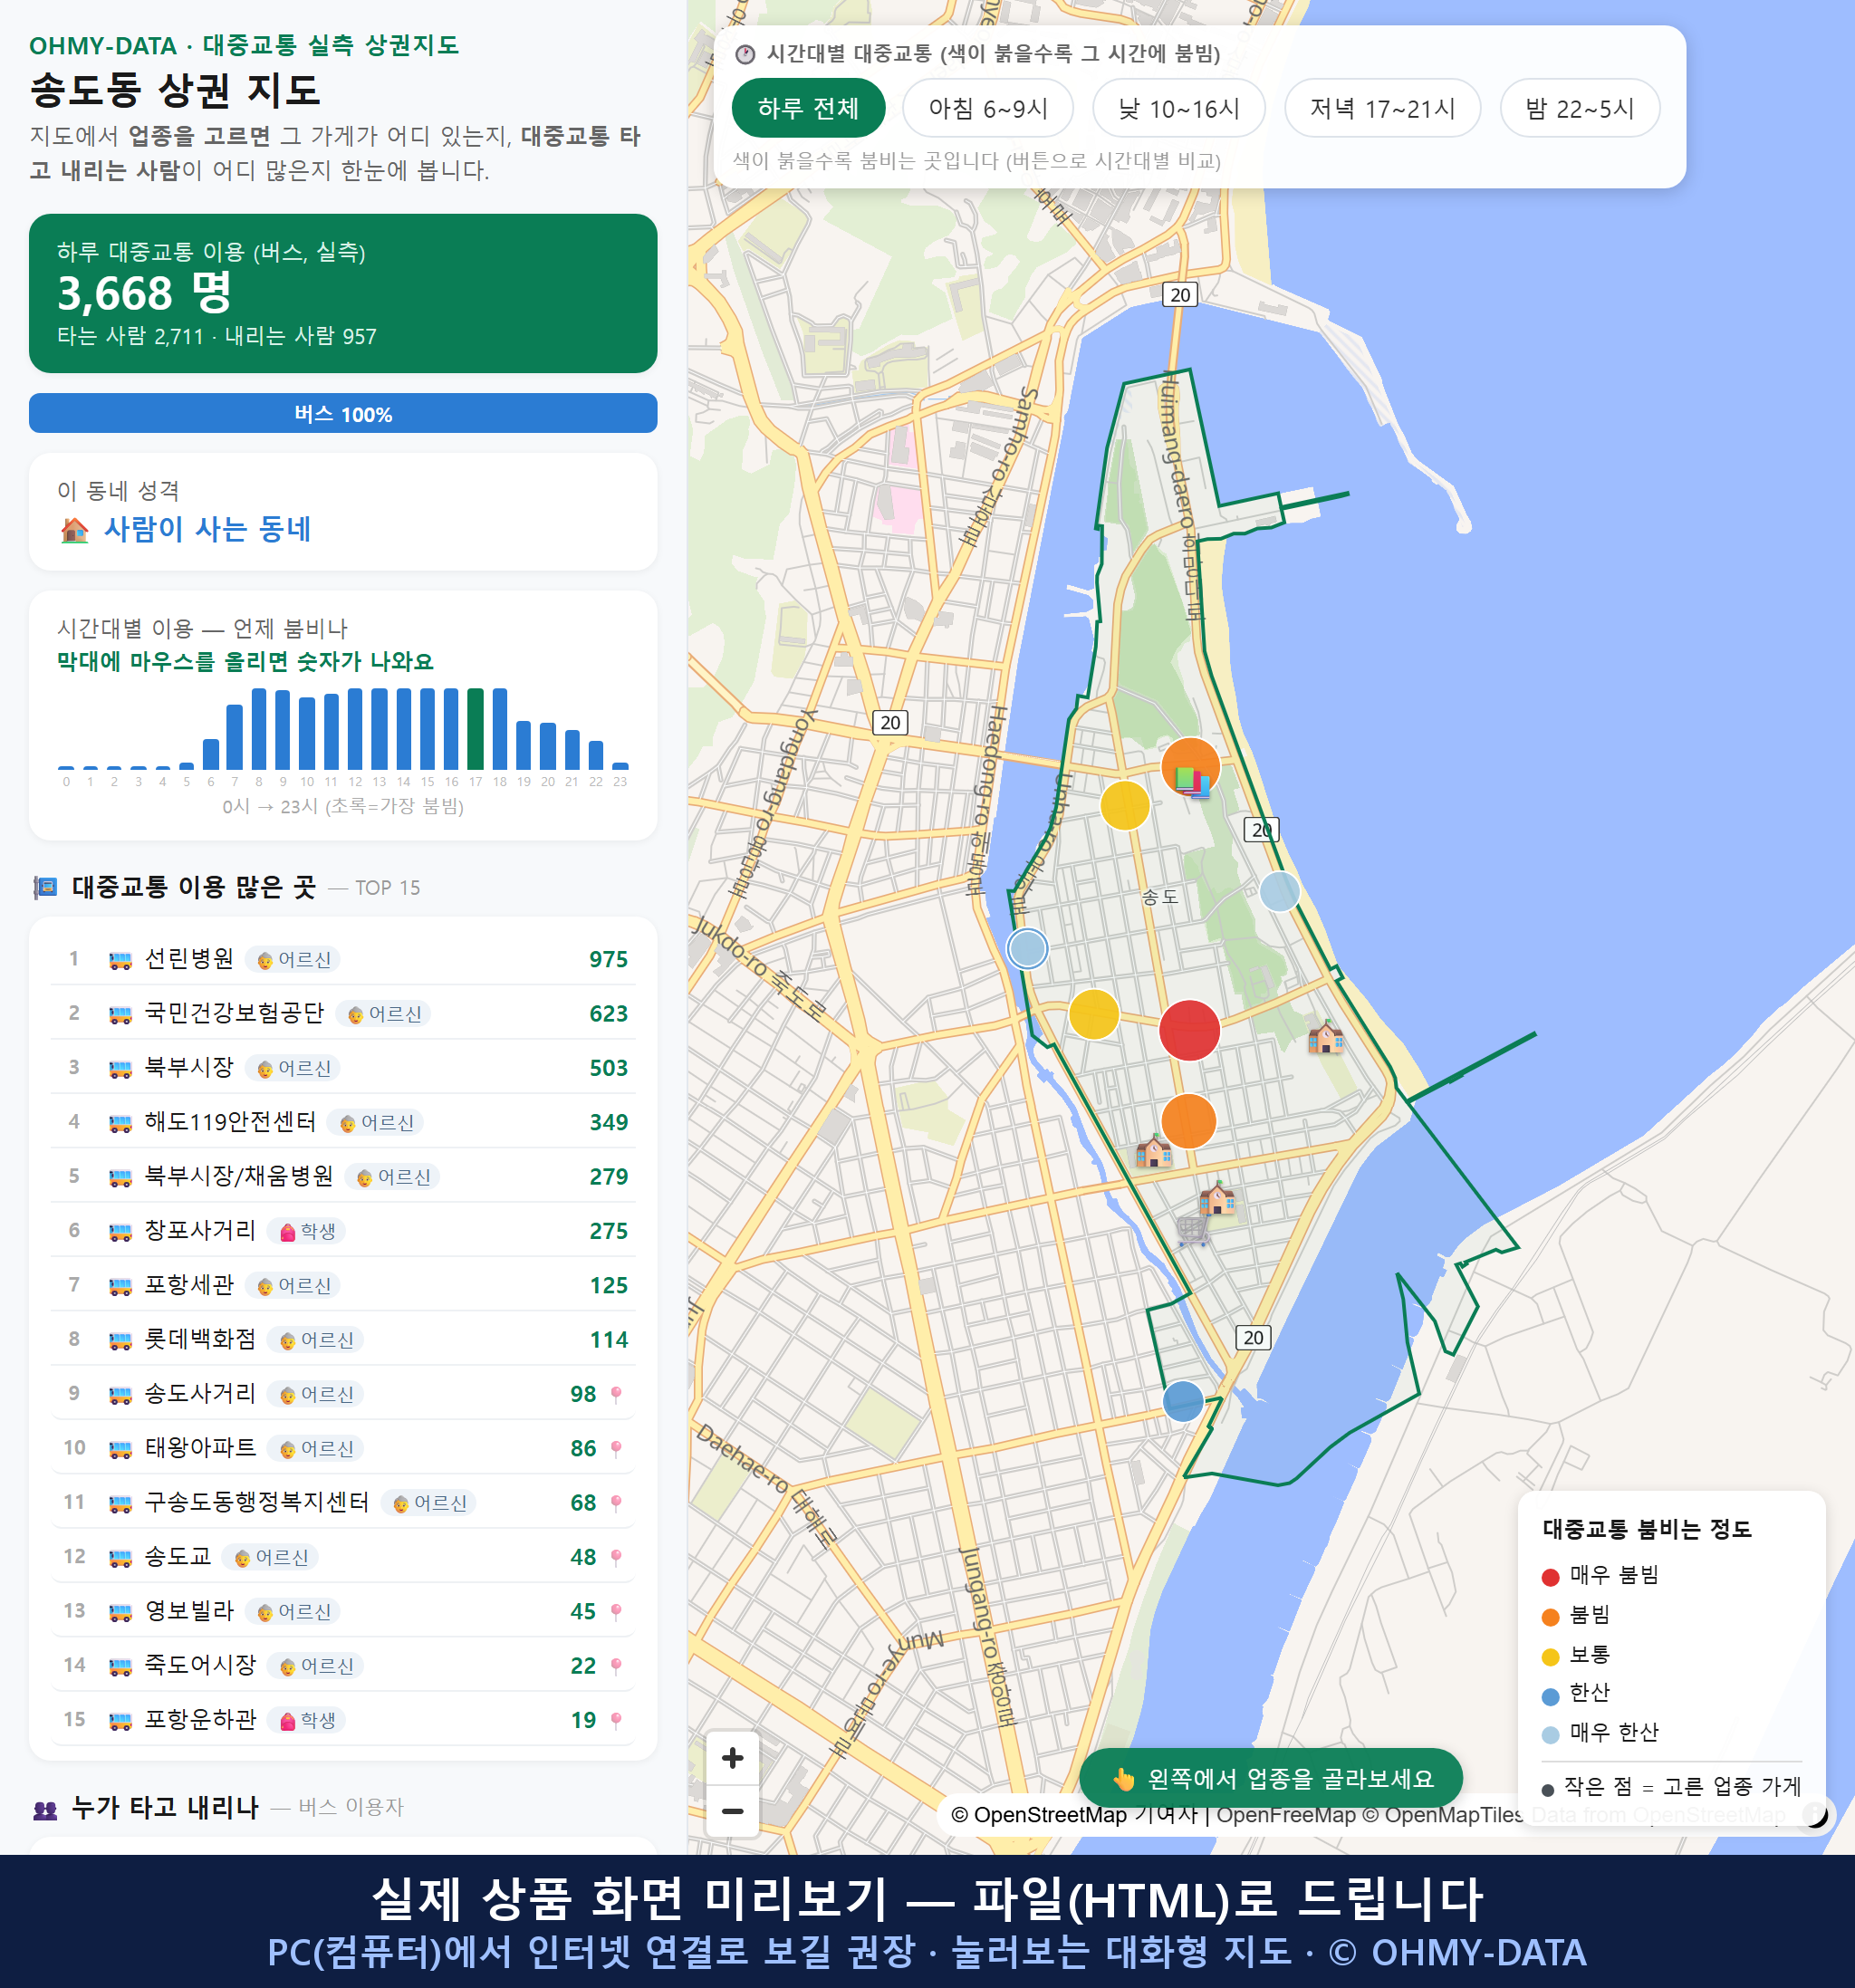Click the 3,668 명 daily ridership figure
The width and height of the screenshot is (1855, 1988).
click(145, 293)
